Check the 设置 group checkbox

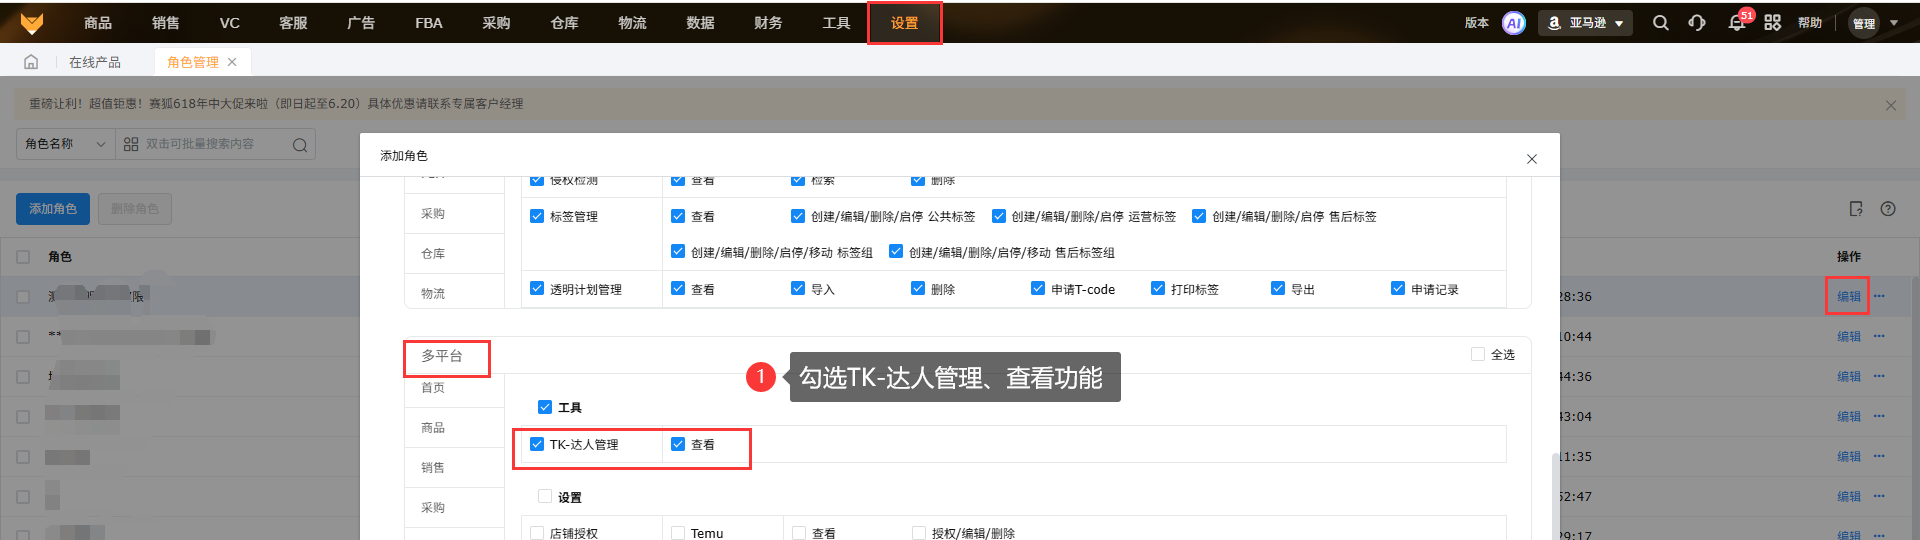pyautogui.click(x=545, y=496)
